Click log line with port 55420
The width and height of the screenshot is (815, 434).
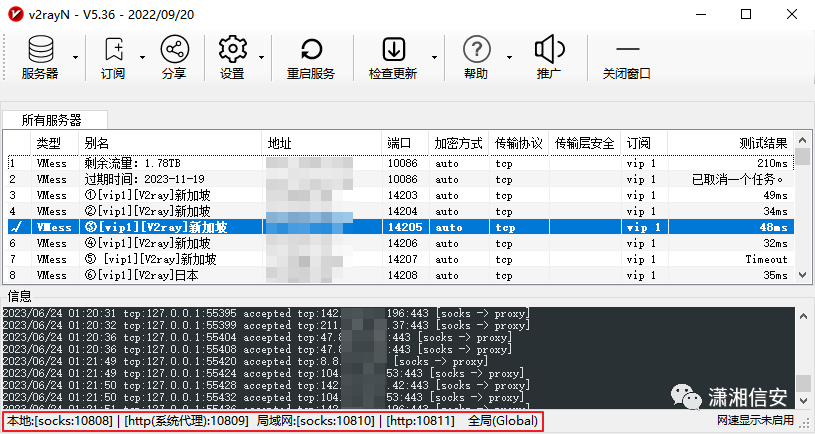[x=245, y=361]
